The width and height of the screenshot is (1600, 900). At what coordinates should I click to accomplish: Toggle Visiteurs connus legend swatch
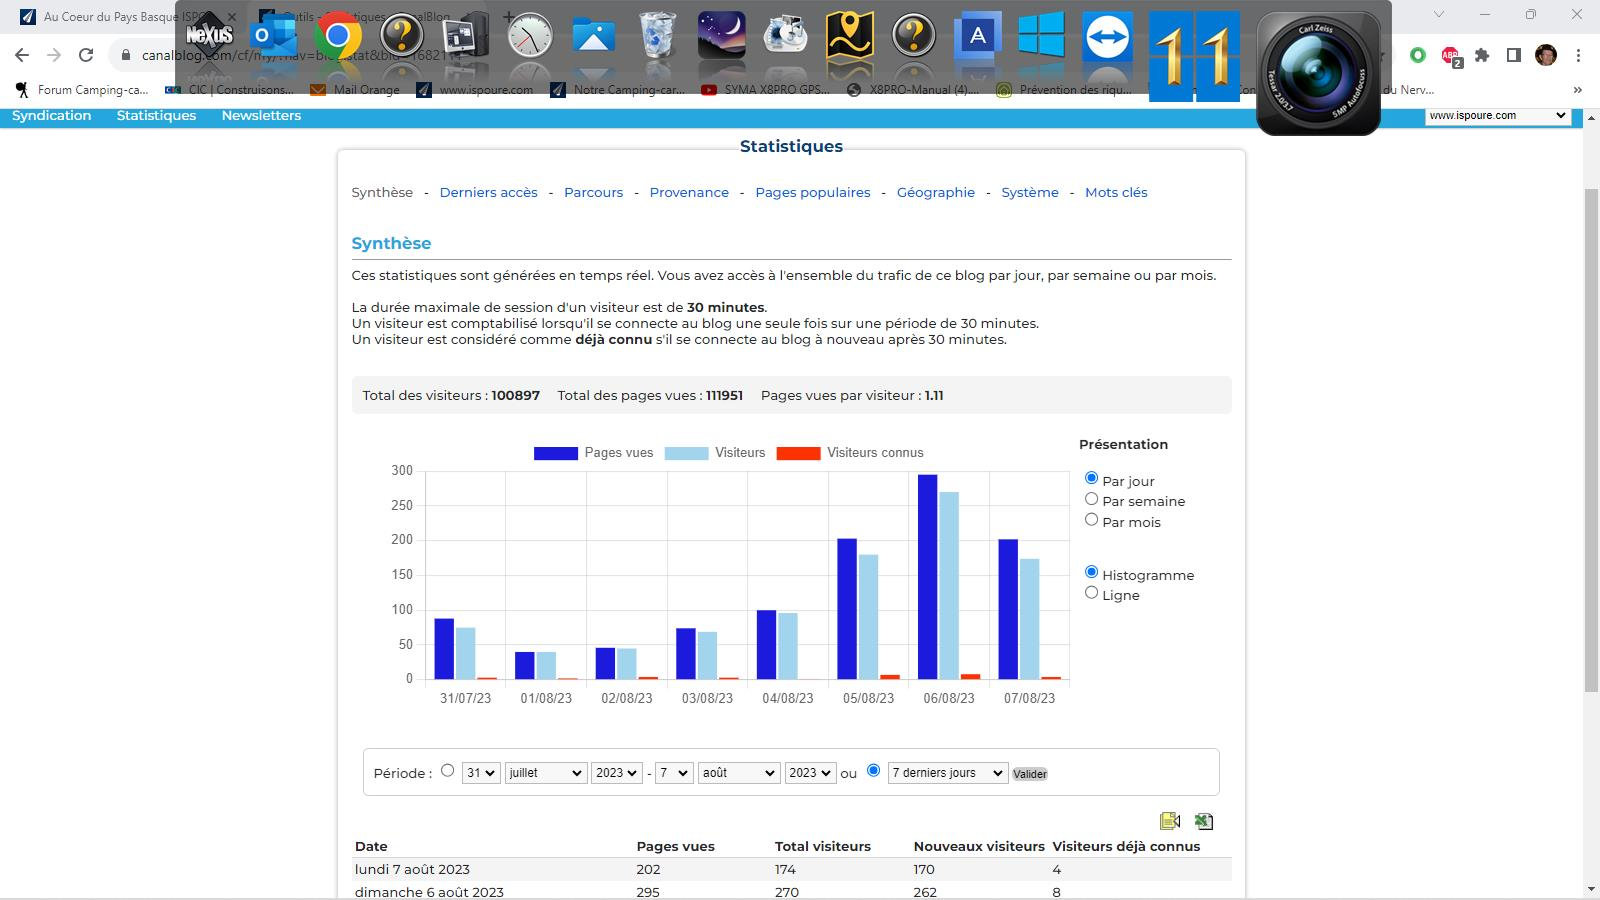click(x=798, y=453)
